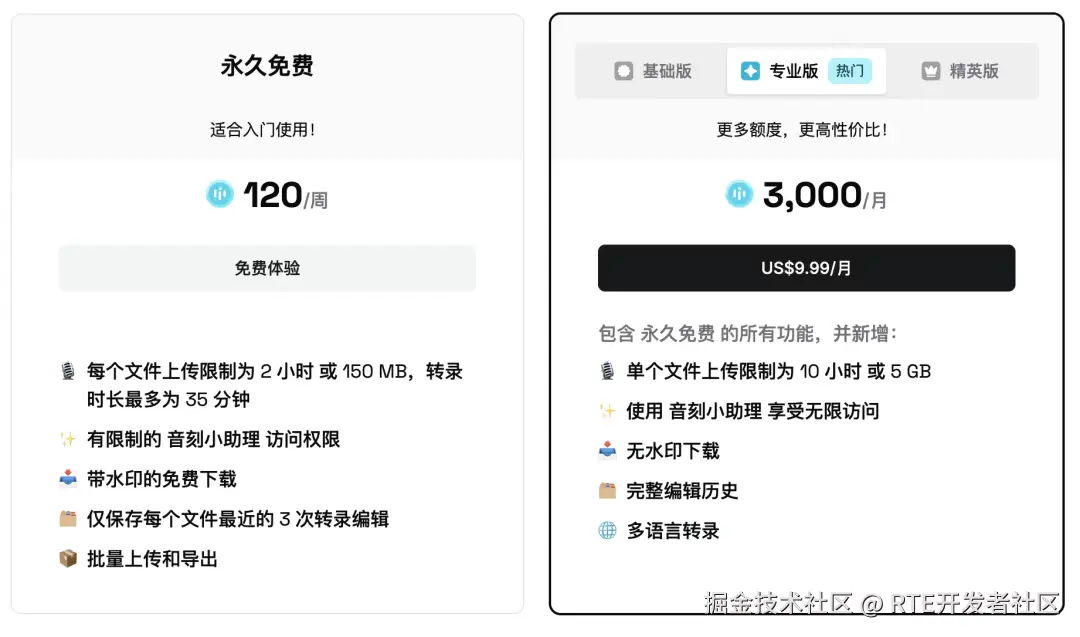Screen dimensions: 1080x637
Task: Click the gray icon beside 基础版
Action: click(624, 71)
